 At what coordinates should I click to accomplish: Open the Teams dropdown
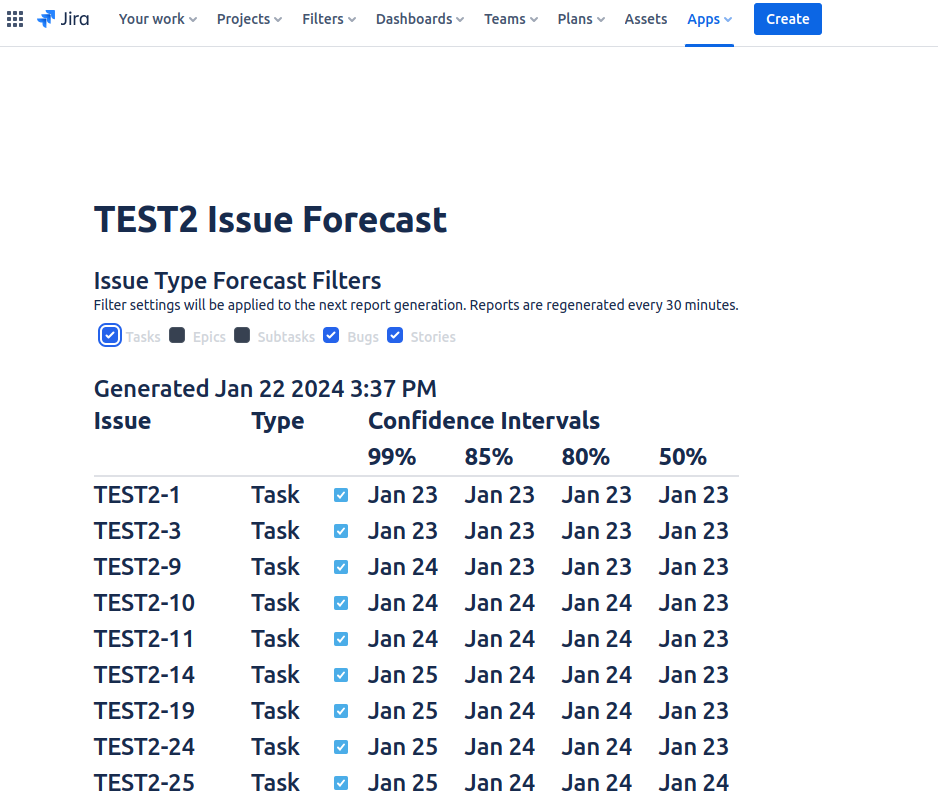click(x=510, y=18)
